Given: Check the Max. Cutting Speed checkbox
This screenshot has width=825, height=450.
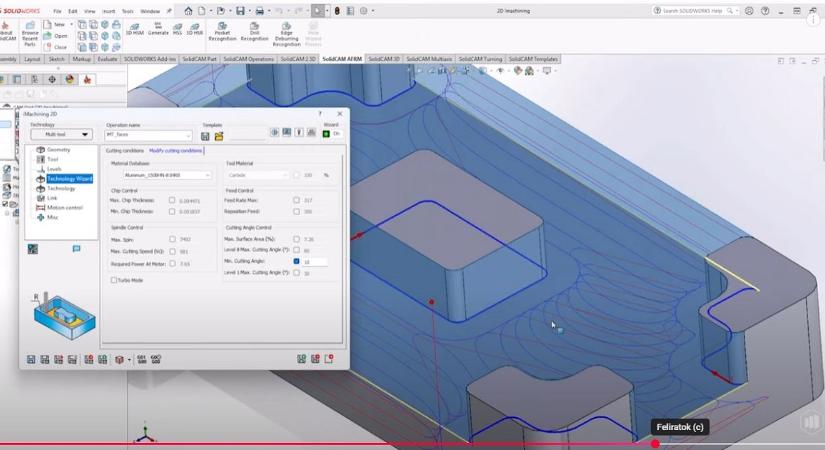Looking at the screenshot, I should 172,252.
